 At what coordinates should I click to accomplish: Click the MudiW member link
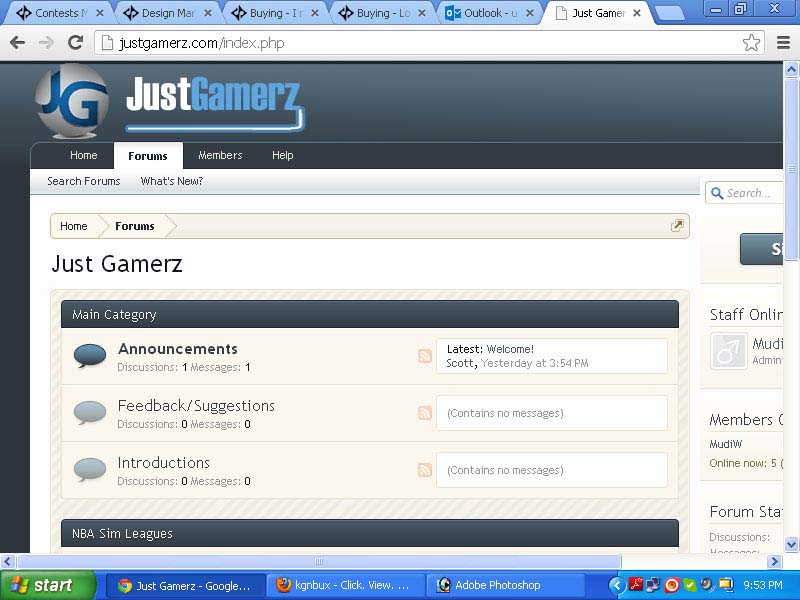726,444
